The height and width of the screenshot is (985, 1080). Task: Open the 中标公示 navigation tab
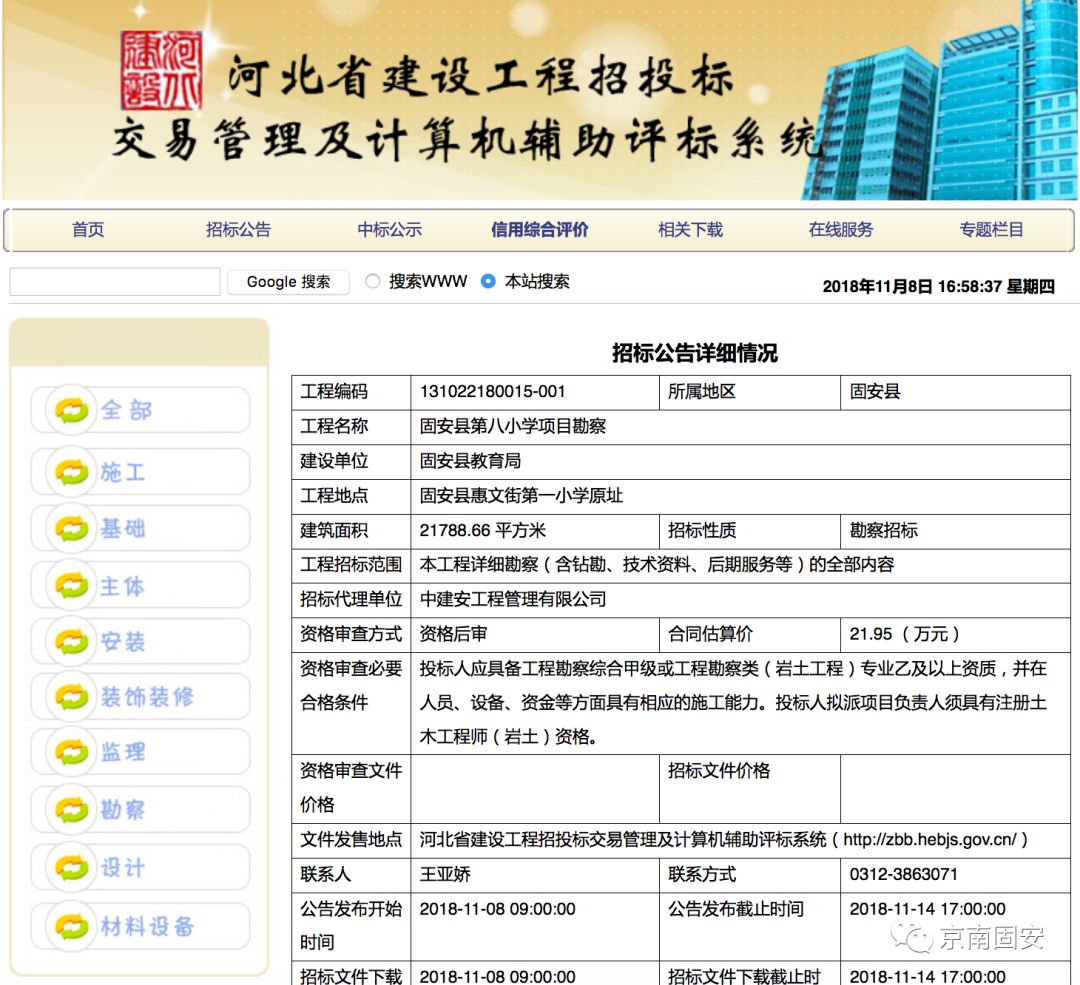389,229
